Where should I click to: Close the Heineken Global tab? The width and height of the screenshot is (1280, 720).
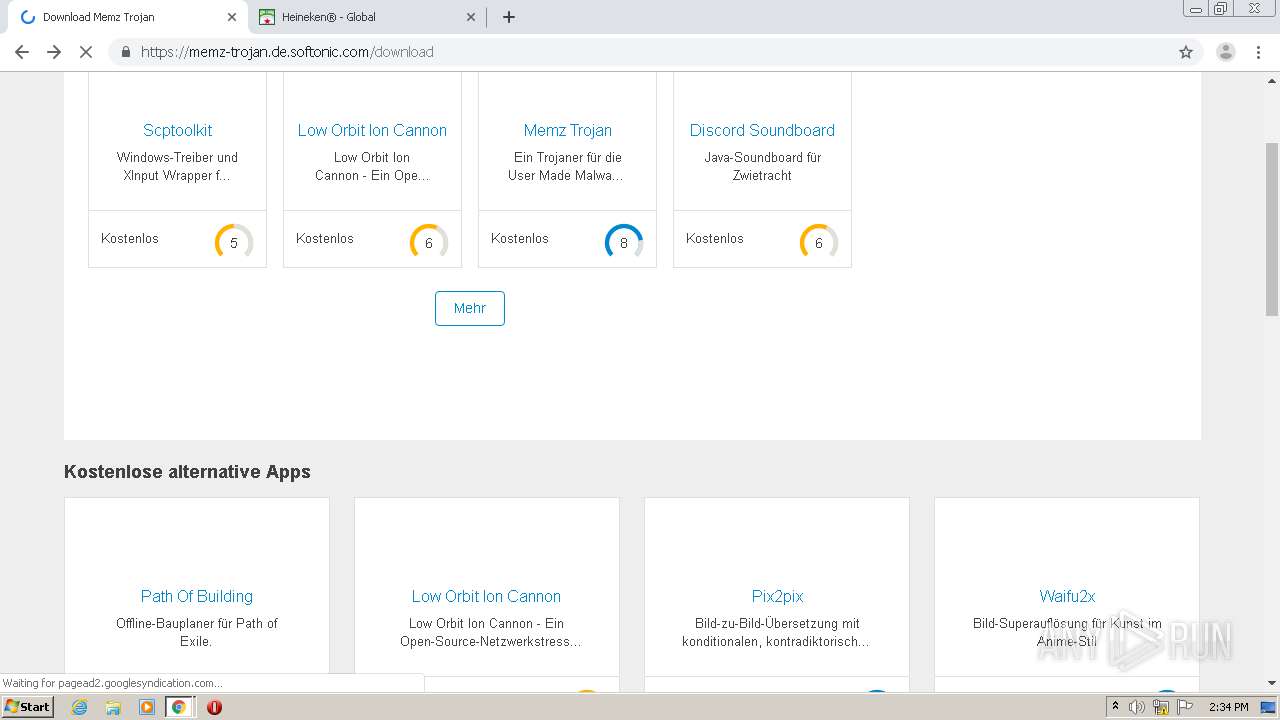point(471,17)
